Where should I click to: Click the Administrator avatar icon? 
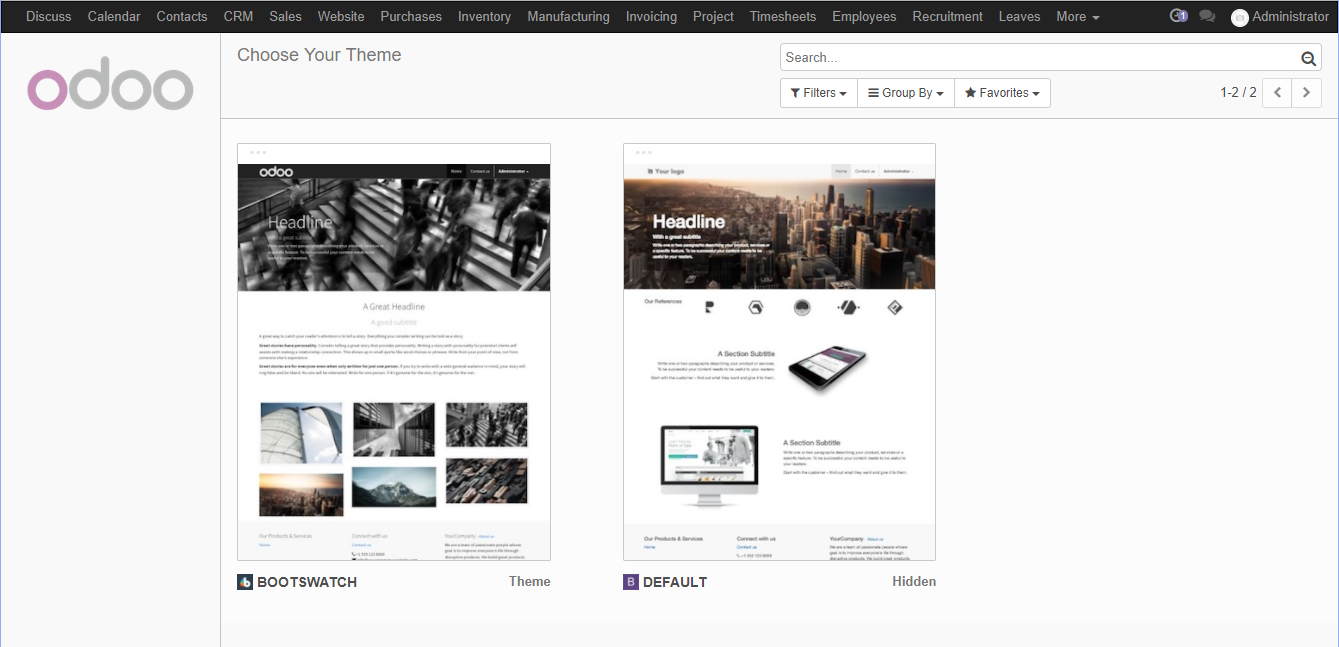(1240, 17)
